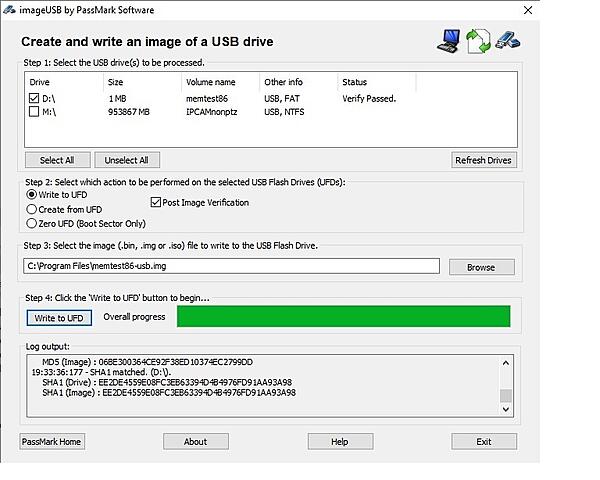Click the Exit button

(x=484, y=441)
